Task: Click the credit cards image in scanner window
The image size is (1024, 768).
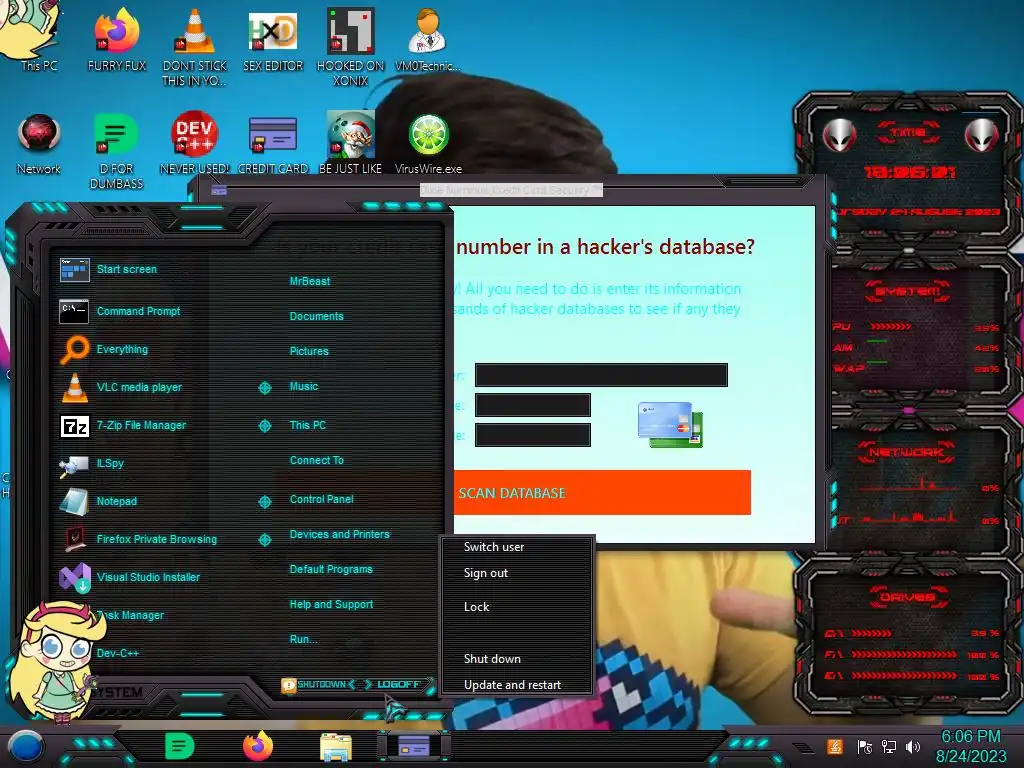Action: coord(670,424)
